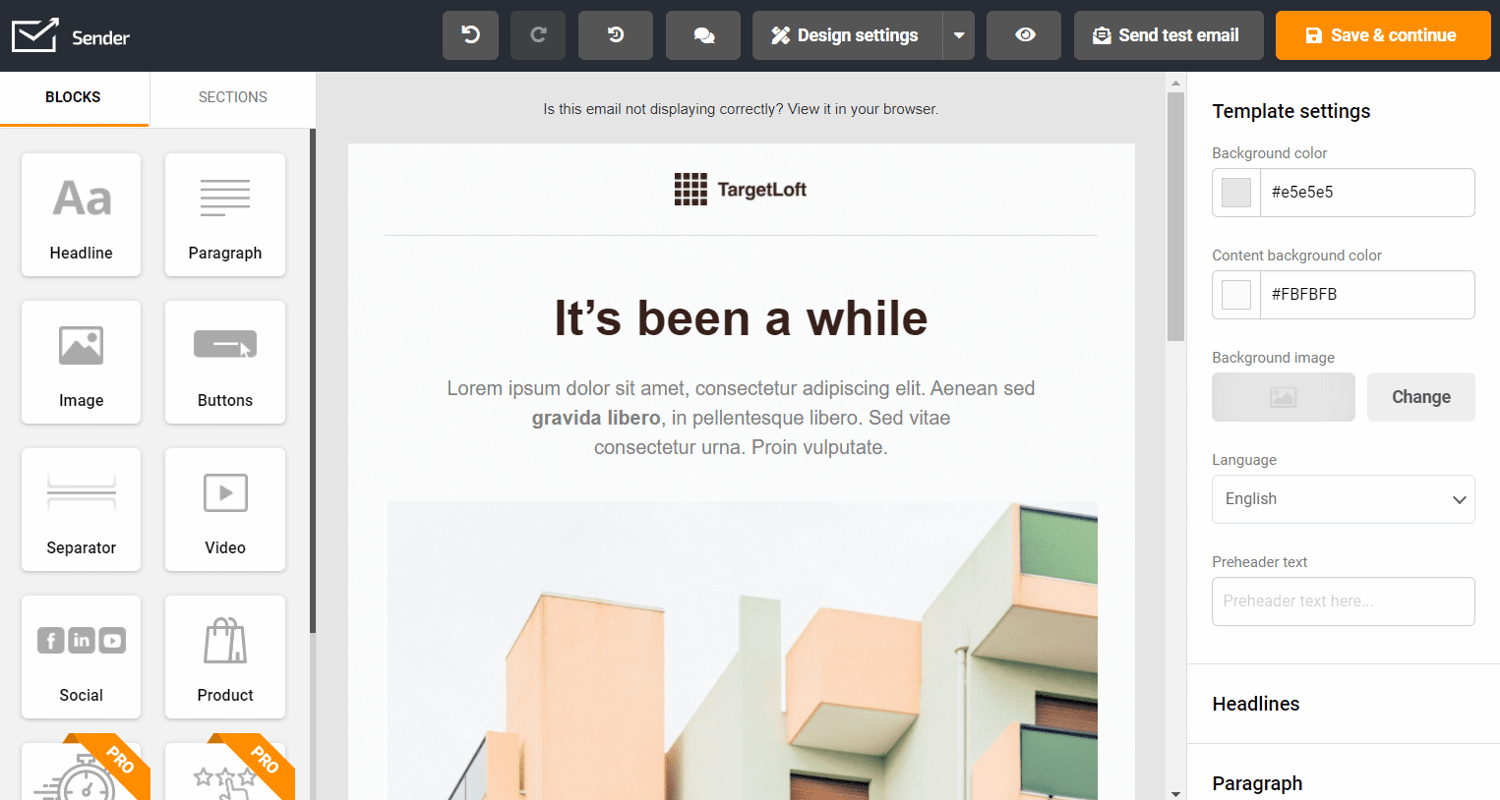Select the Paragraph block
Screen dimensions: 1500x800
[225, 214]
